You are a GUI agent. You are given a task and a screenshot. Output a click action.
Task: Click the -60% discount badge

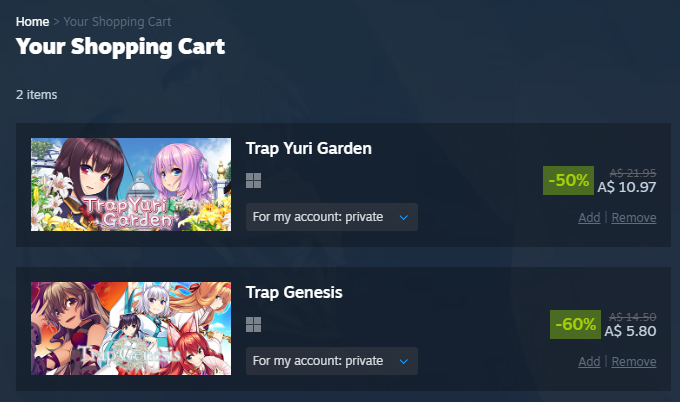[575, 324]
